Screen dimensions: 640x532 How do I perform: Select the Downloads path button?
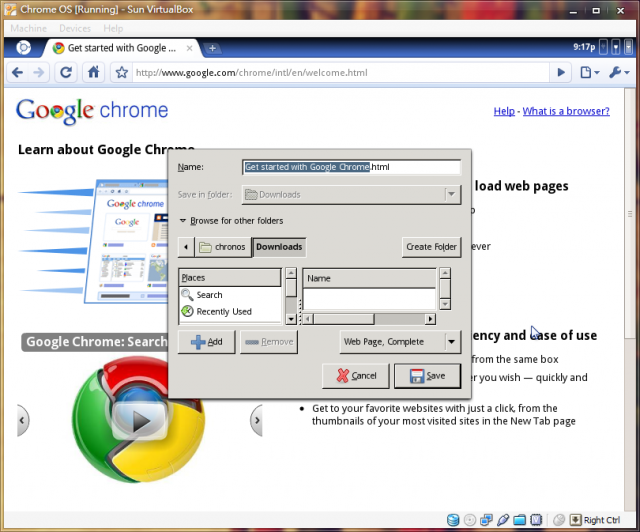point(279,247)
